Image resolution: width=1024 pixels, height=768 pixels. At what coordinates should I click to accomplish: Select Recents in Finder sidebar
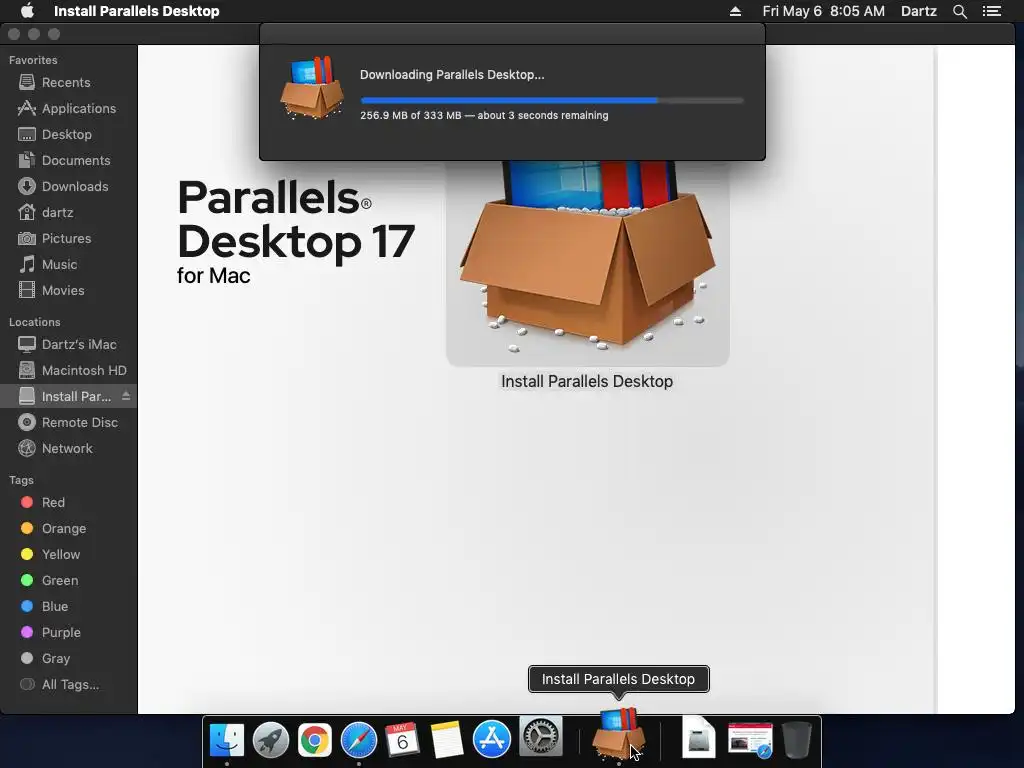(x=69, y=82)
